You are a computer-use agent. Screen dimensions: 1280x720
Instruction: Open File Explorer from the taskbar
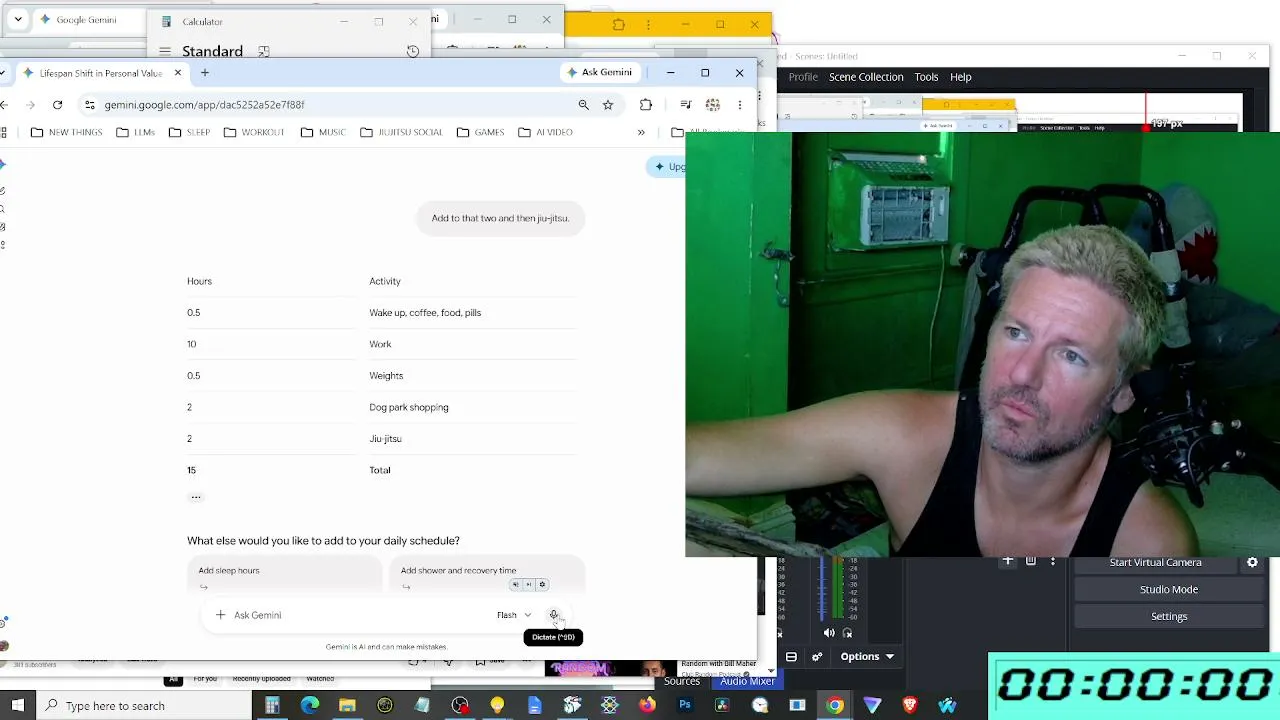[347, 706]
